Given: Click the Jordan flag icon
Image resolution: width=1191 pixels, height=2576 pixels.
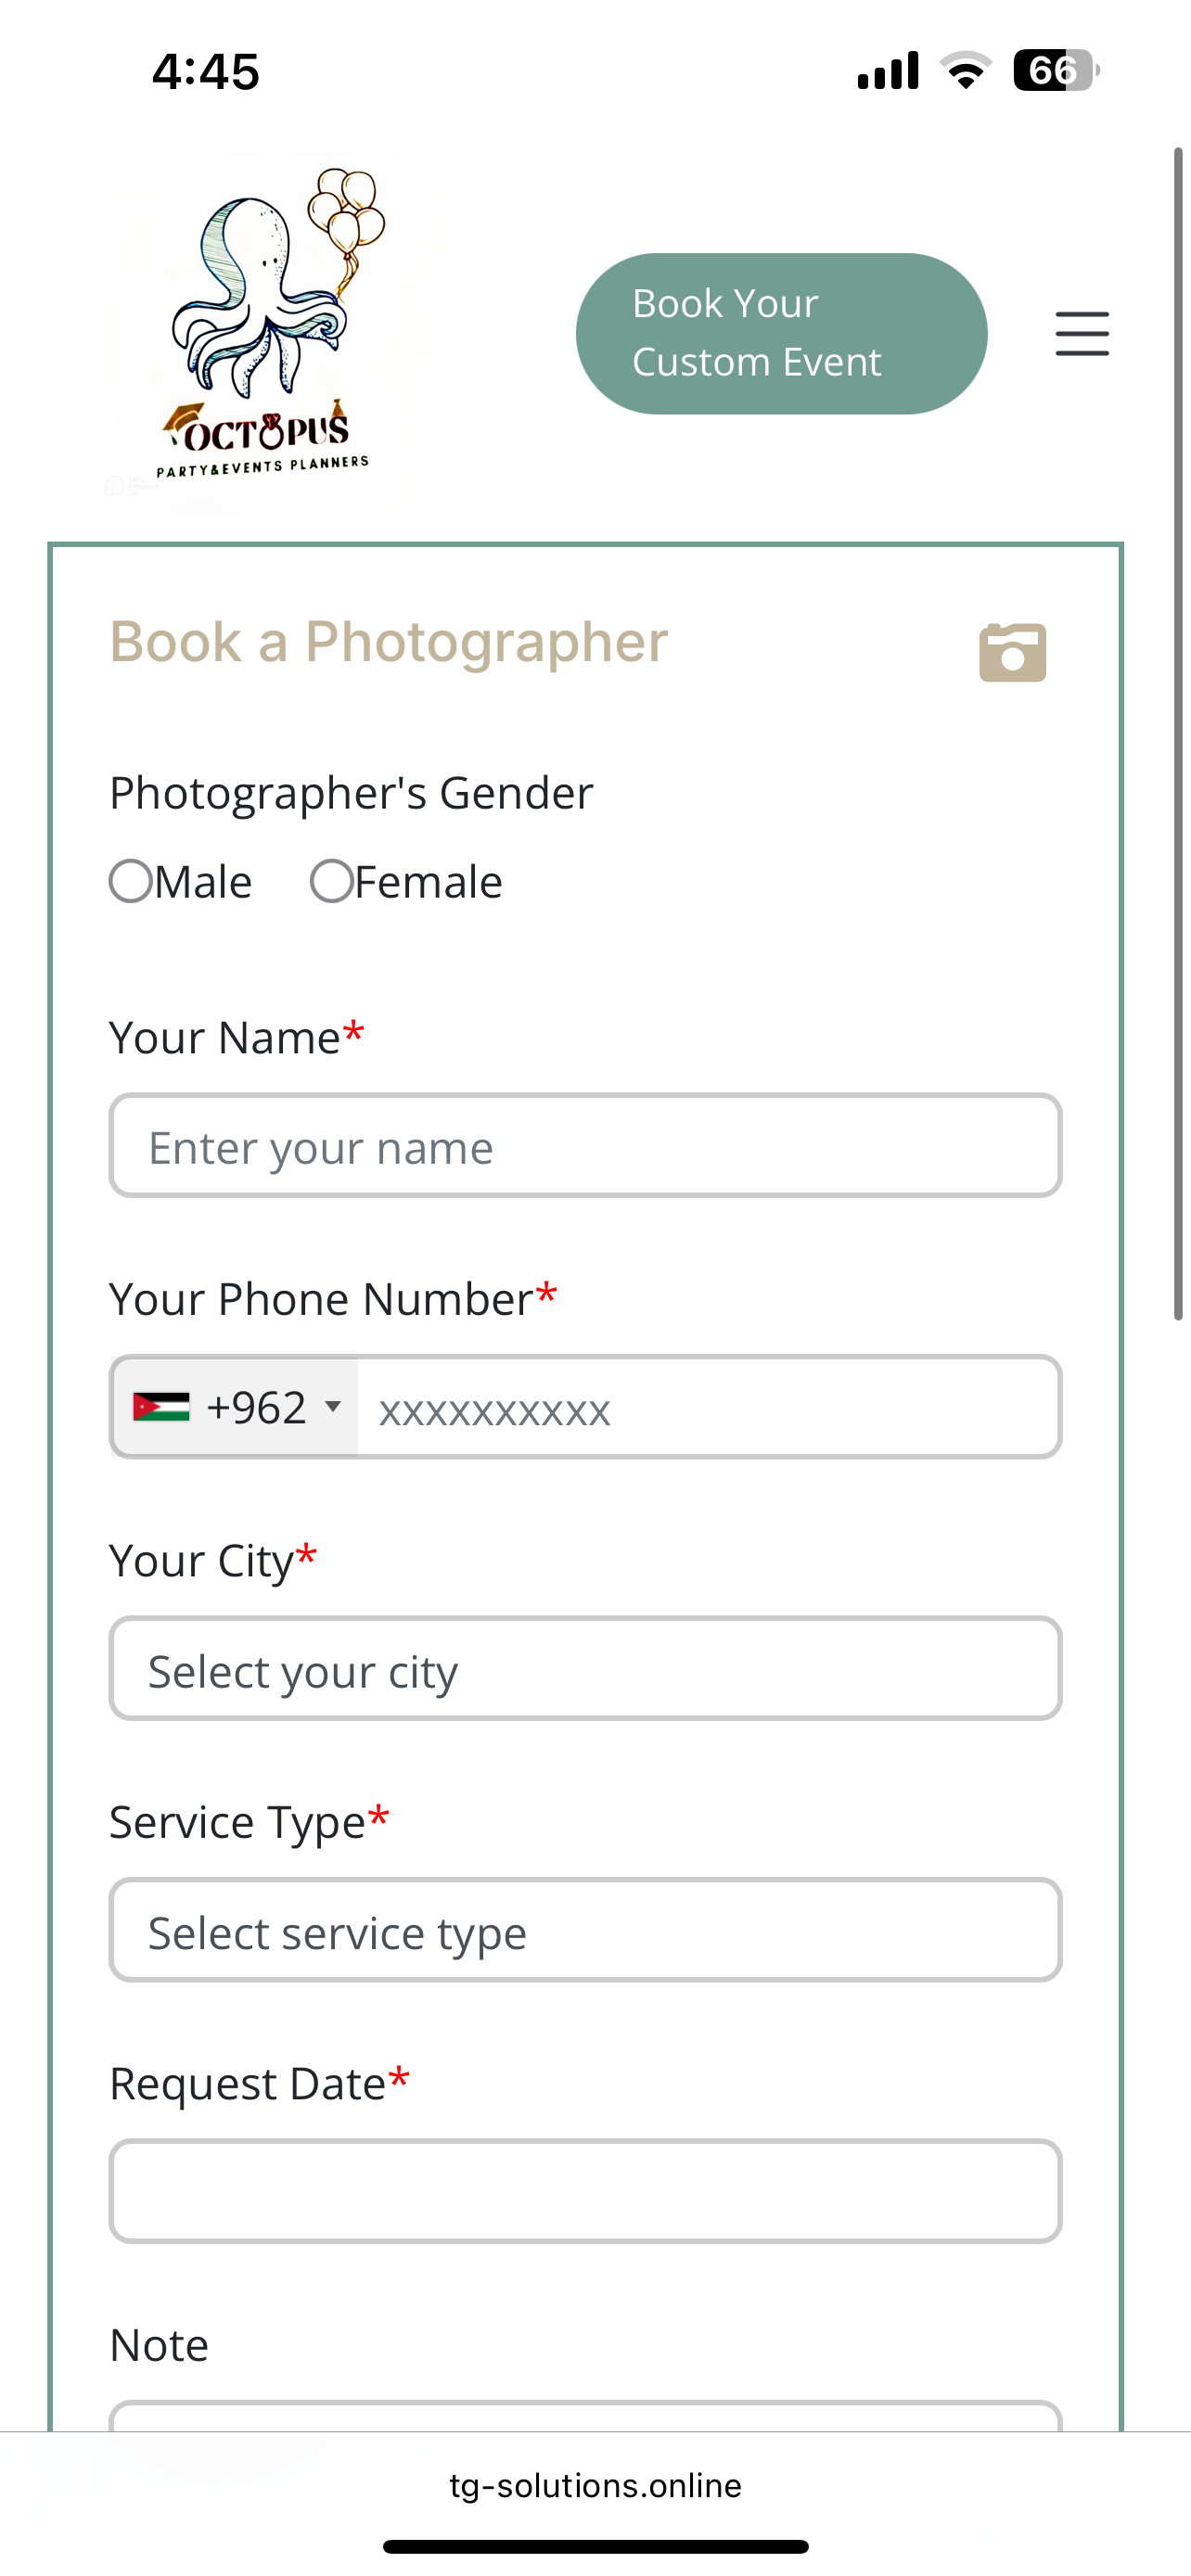Looking at the screenshot, I should pos(161,1407).
